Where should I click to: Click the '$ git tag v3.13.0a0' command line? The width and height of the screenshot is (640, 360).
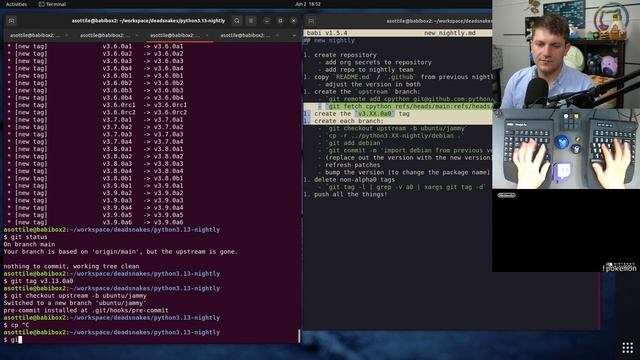coord(38,281)
